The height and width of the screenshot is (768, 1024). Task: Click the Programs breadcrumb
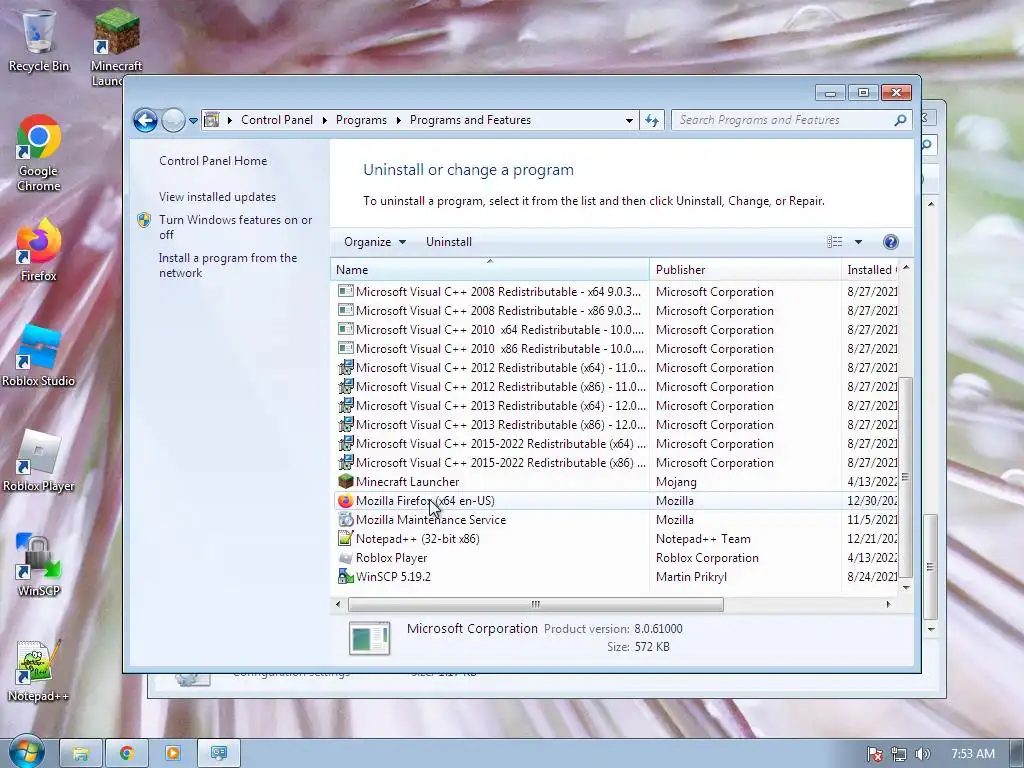tap(361, 120)
